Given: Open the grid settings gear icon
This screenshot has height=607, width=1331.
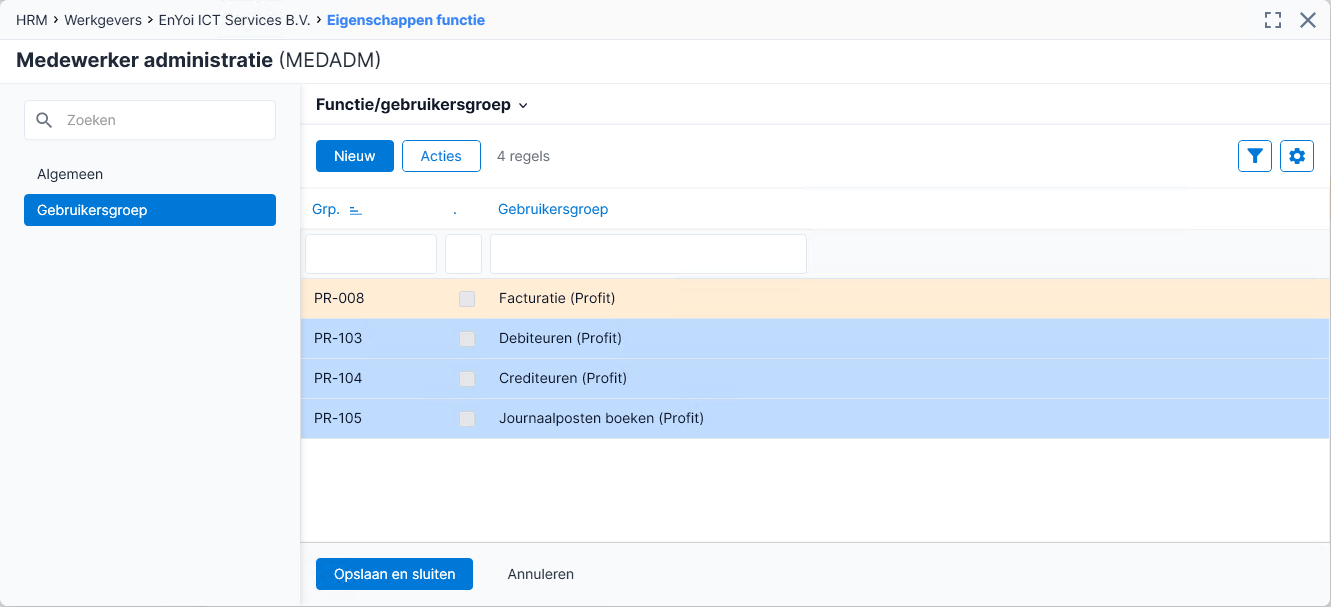Looking at the screenshot, I should (1297, 156).
